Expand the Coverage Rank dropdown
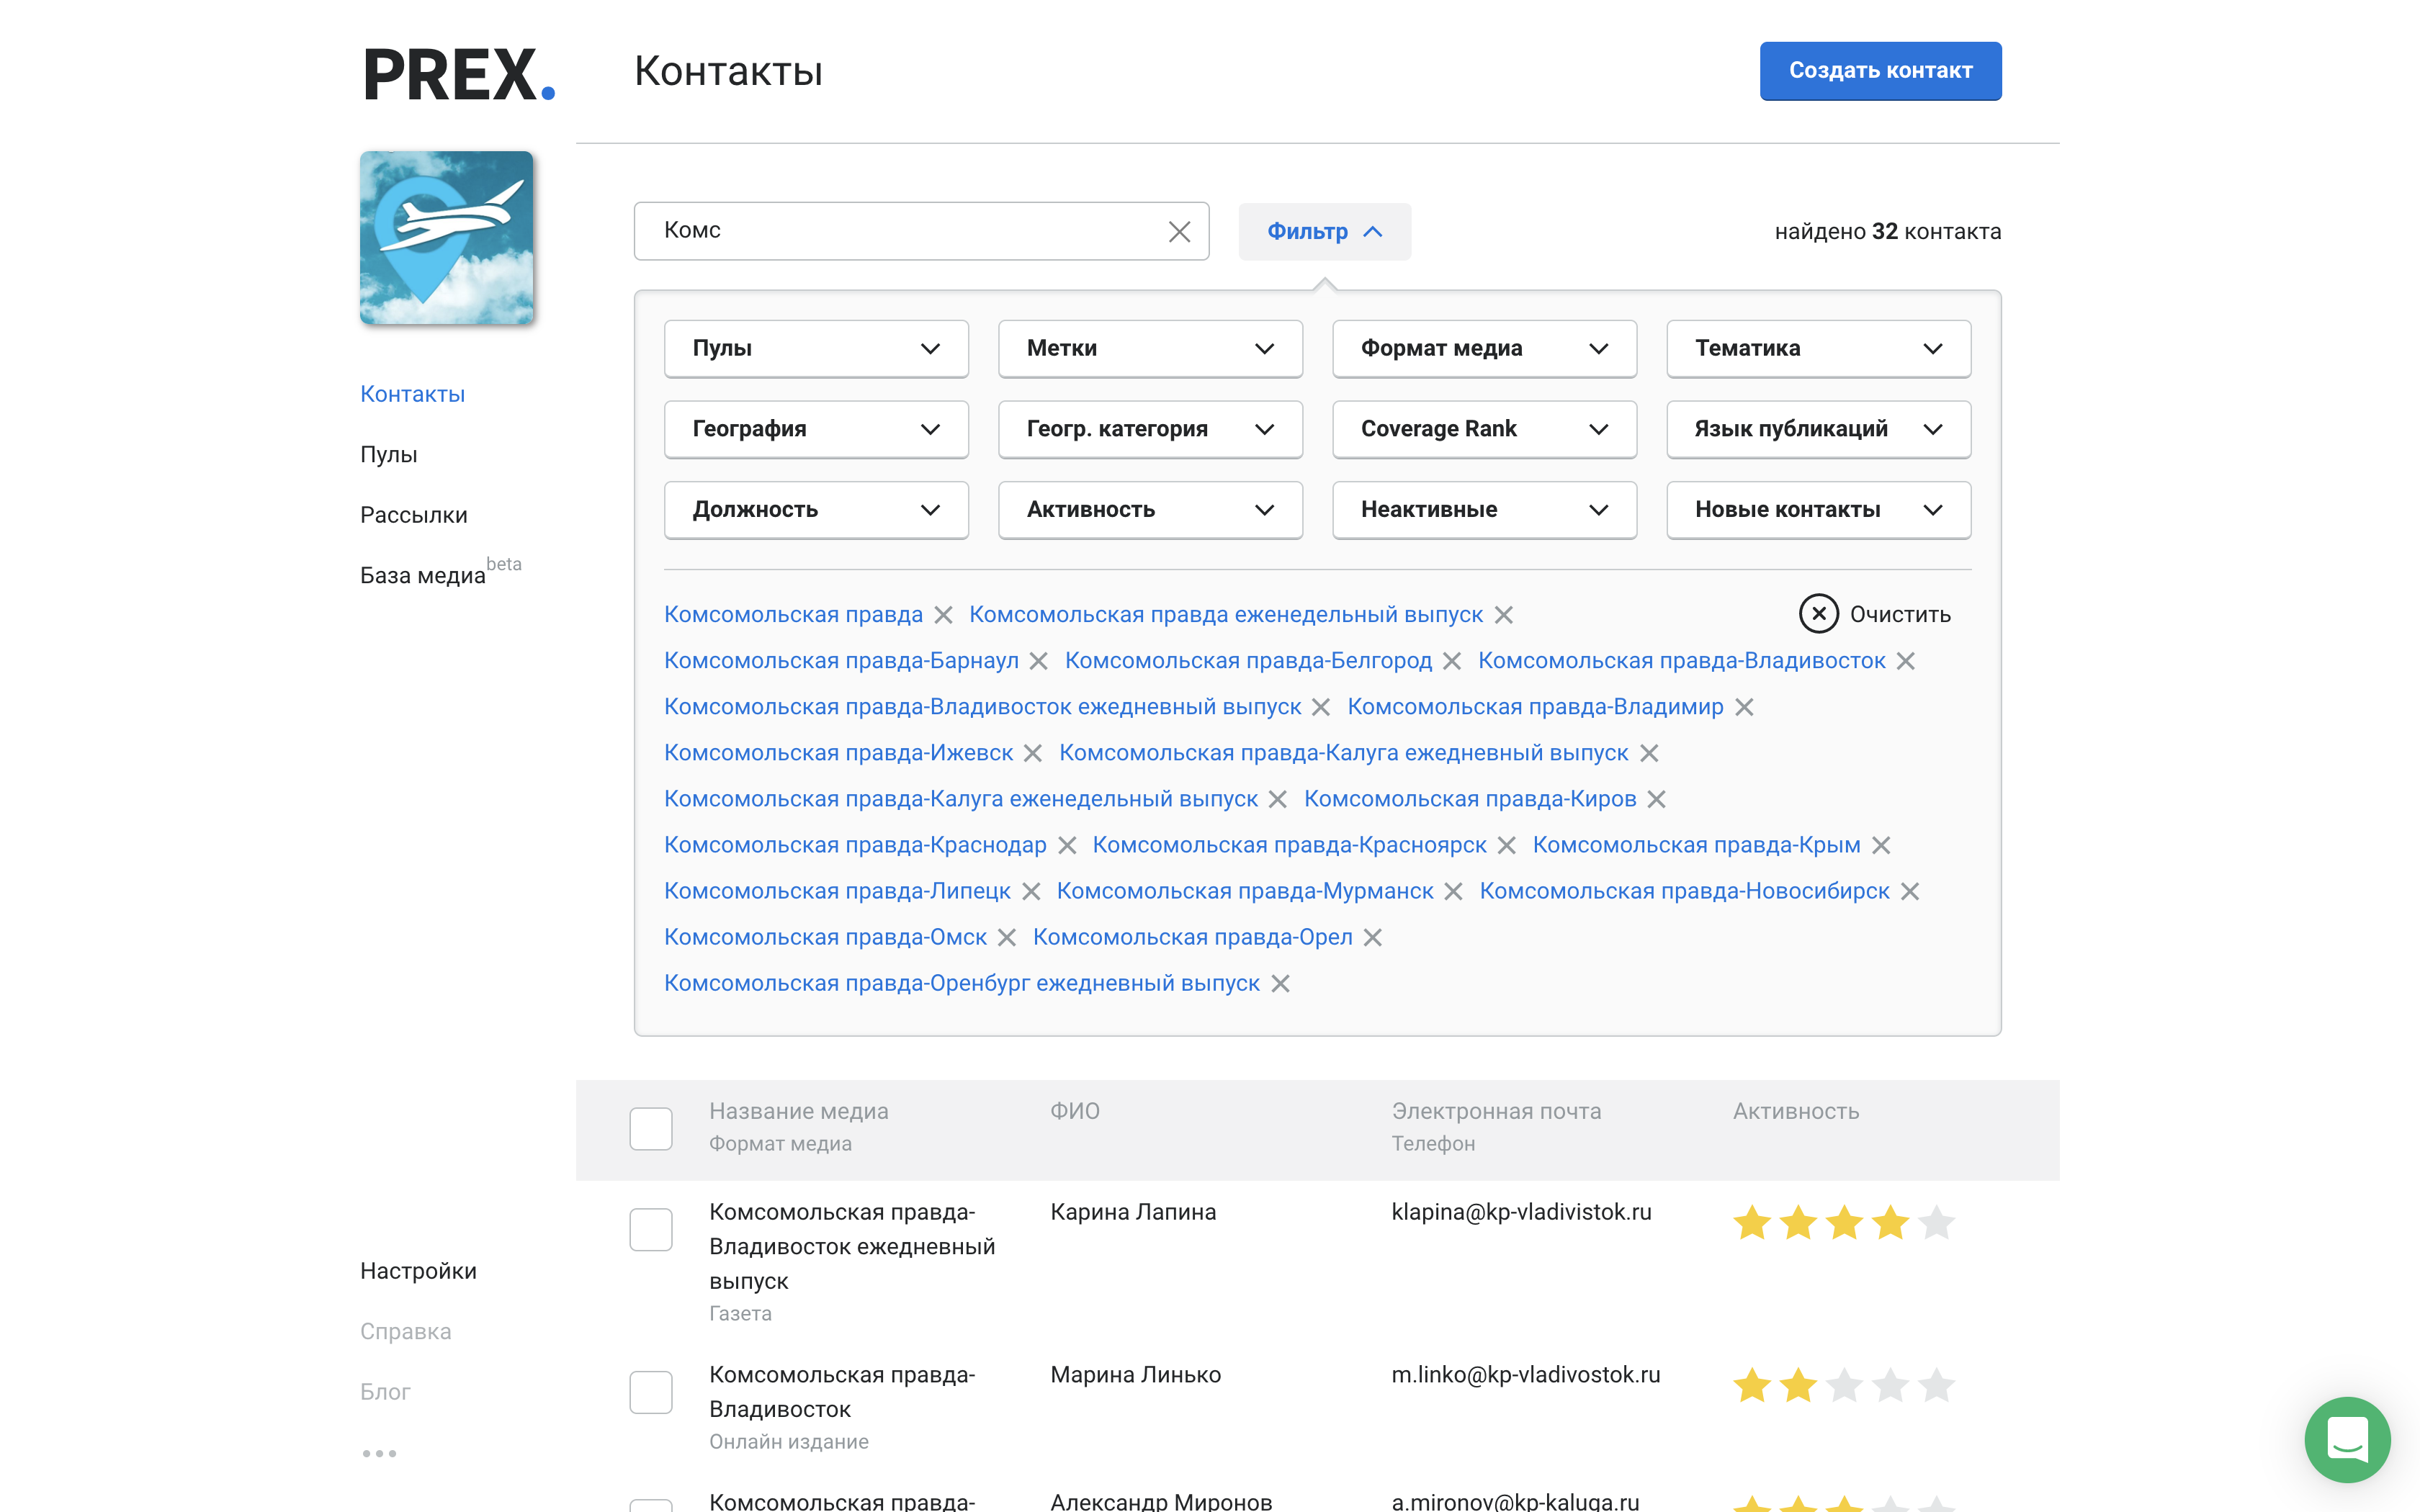Image resolution: width=2420 pixels, height=1512 pixels. (x=1484, y=429)
